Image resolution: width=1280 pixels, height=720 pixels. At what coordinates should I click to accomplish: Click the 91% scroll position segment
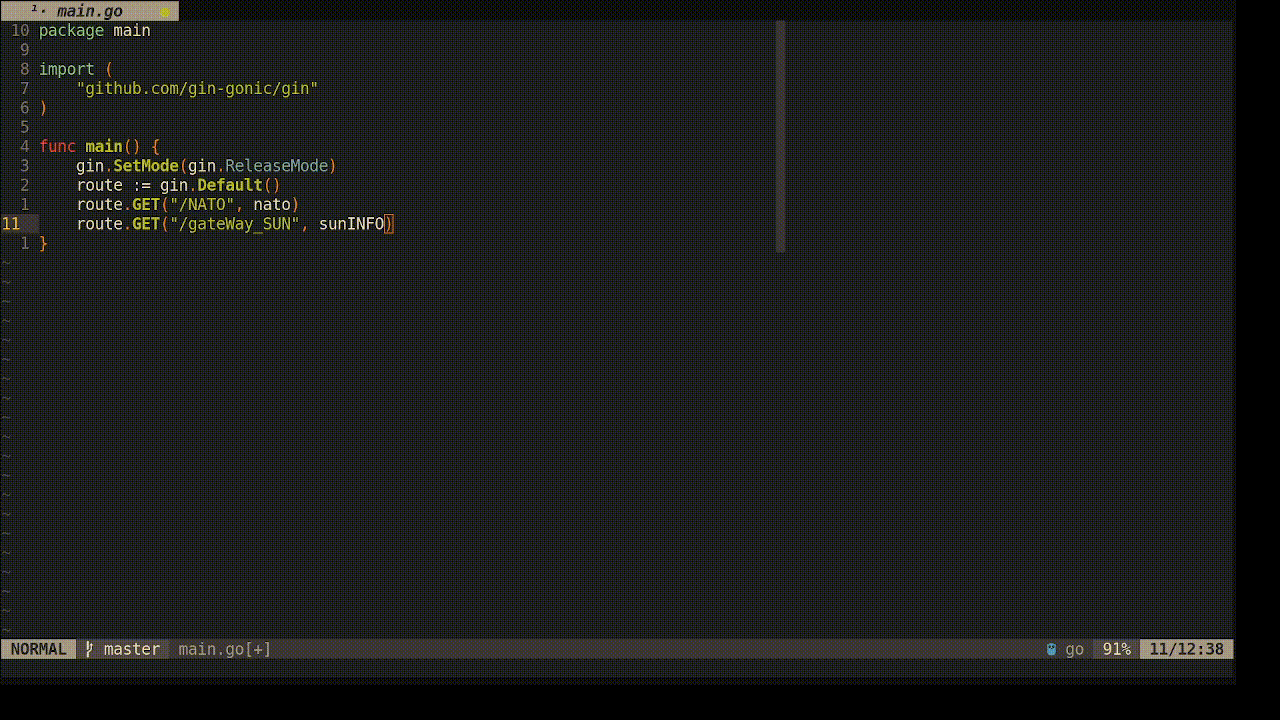click(1115, 649)
